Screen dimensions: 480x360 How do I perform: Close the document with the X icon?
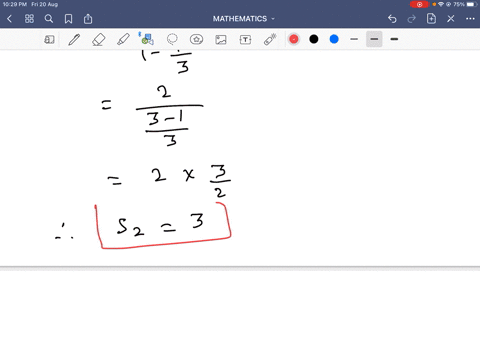451,19
